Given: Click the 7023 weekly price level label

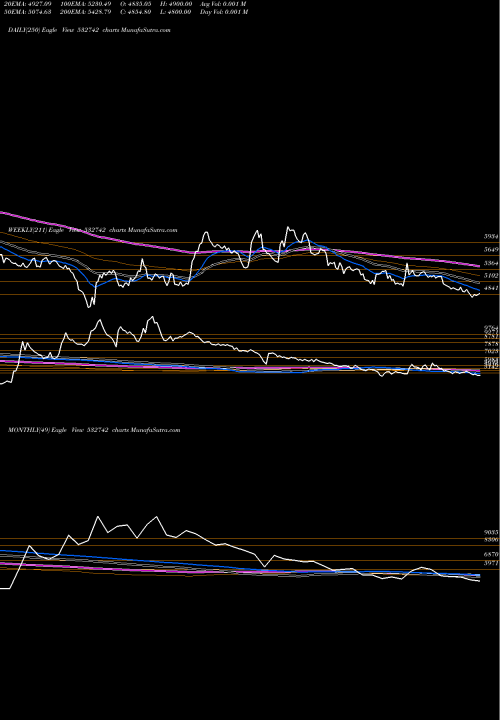Looking at the screenshot, I should point(491,351).
